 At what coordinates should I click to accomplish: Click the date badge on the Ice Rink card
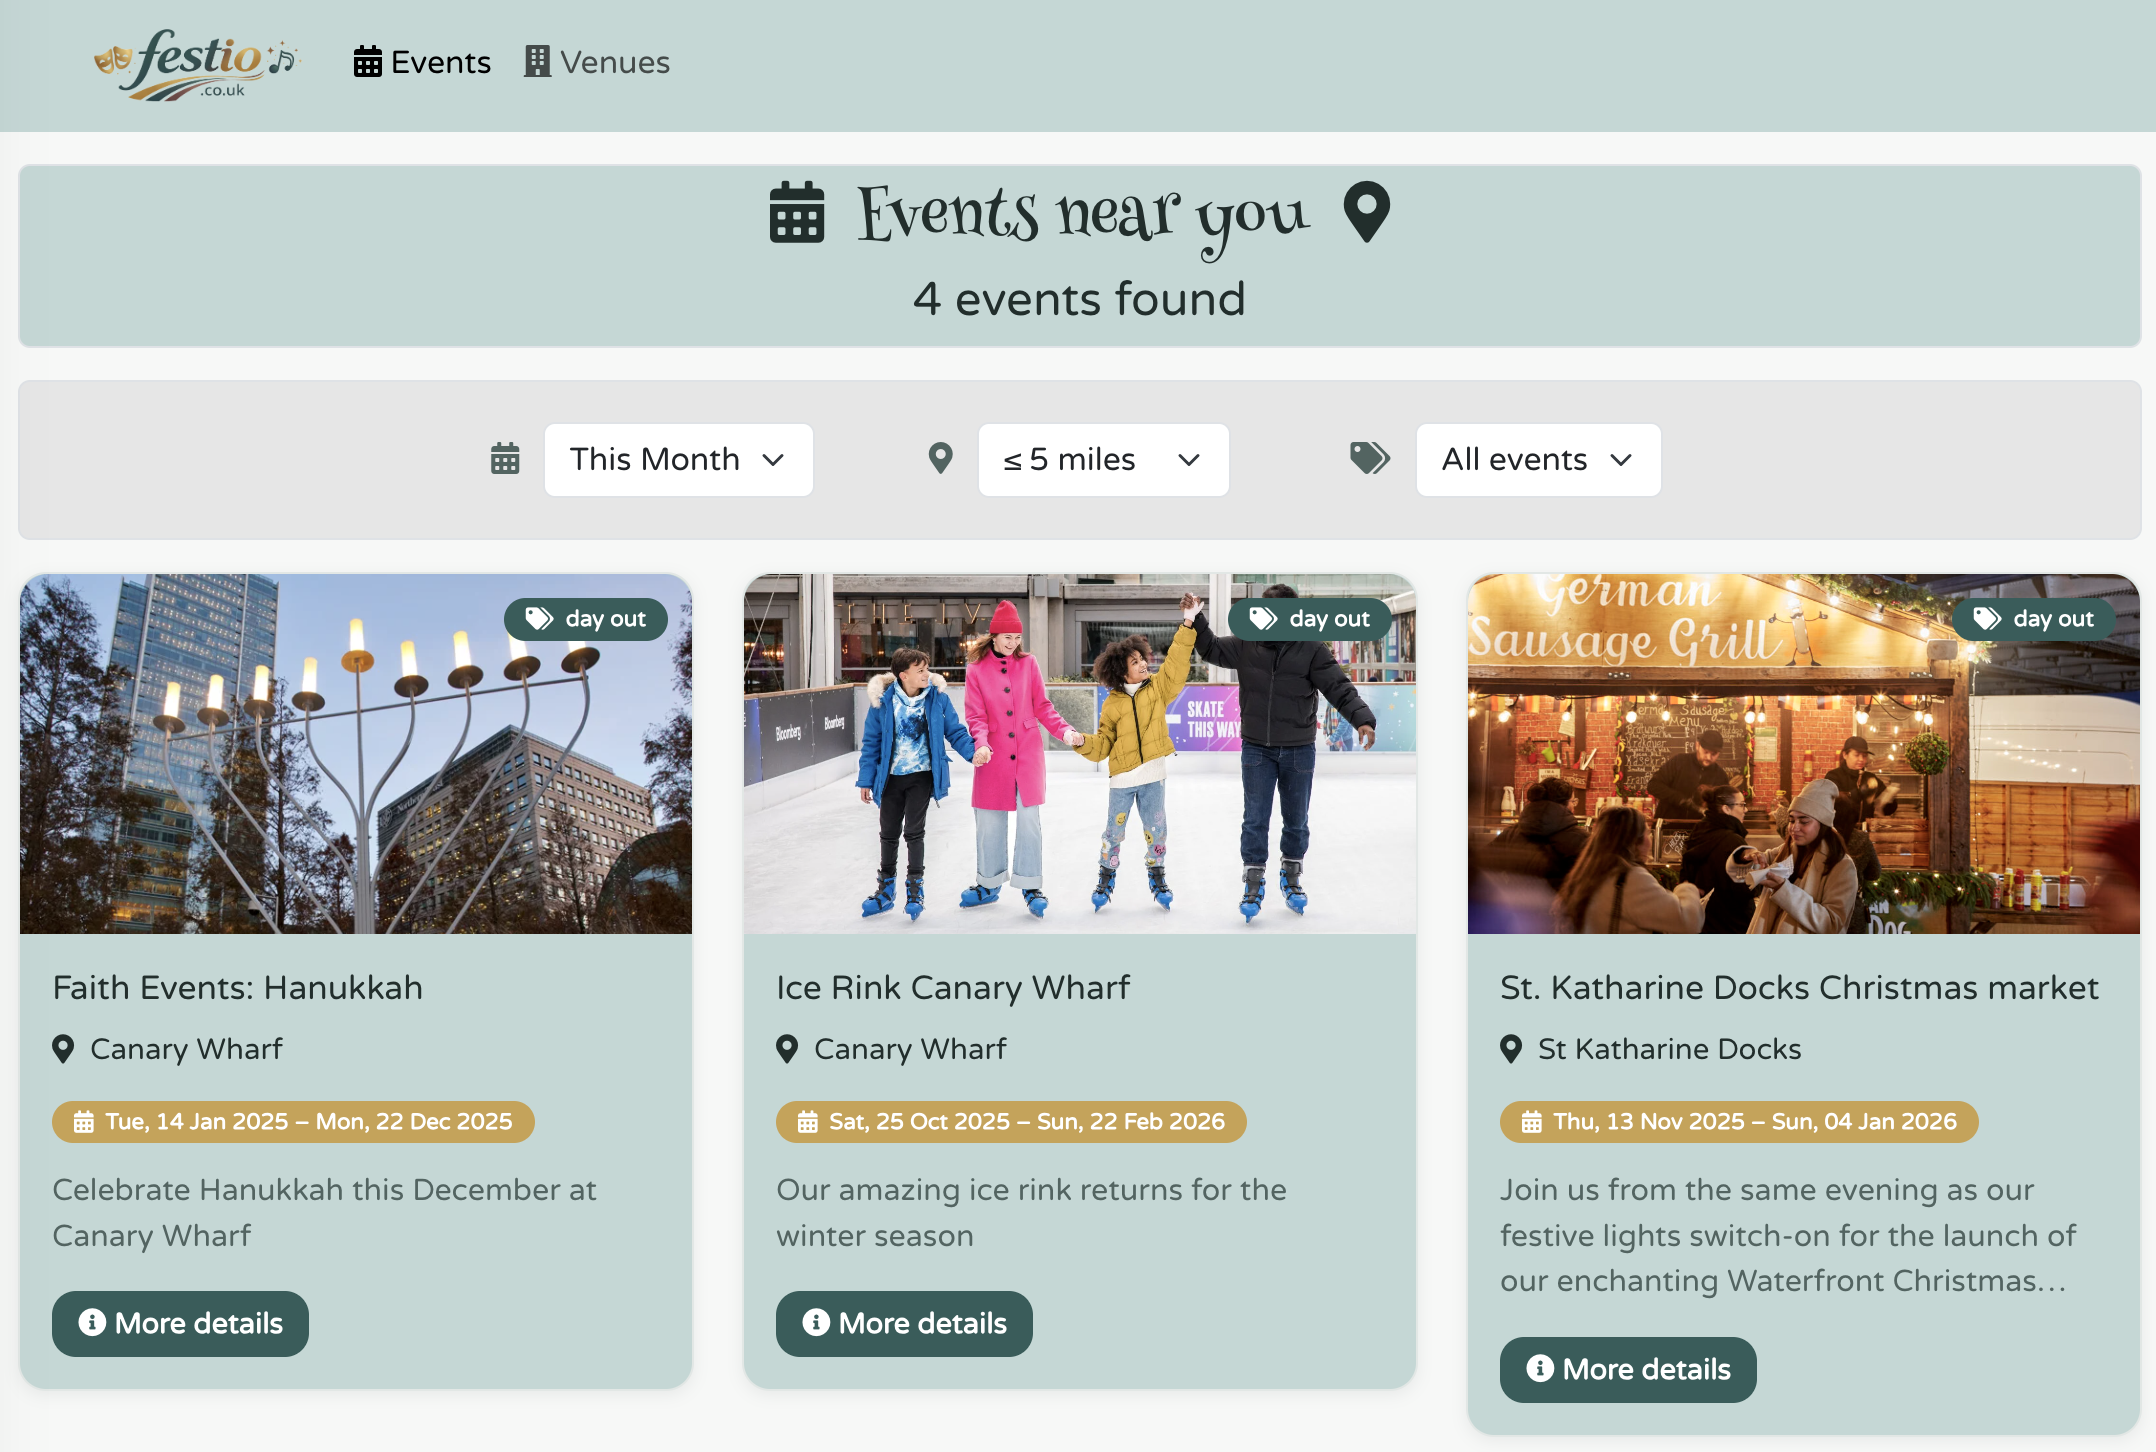coord(1010,1122)
